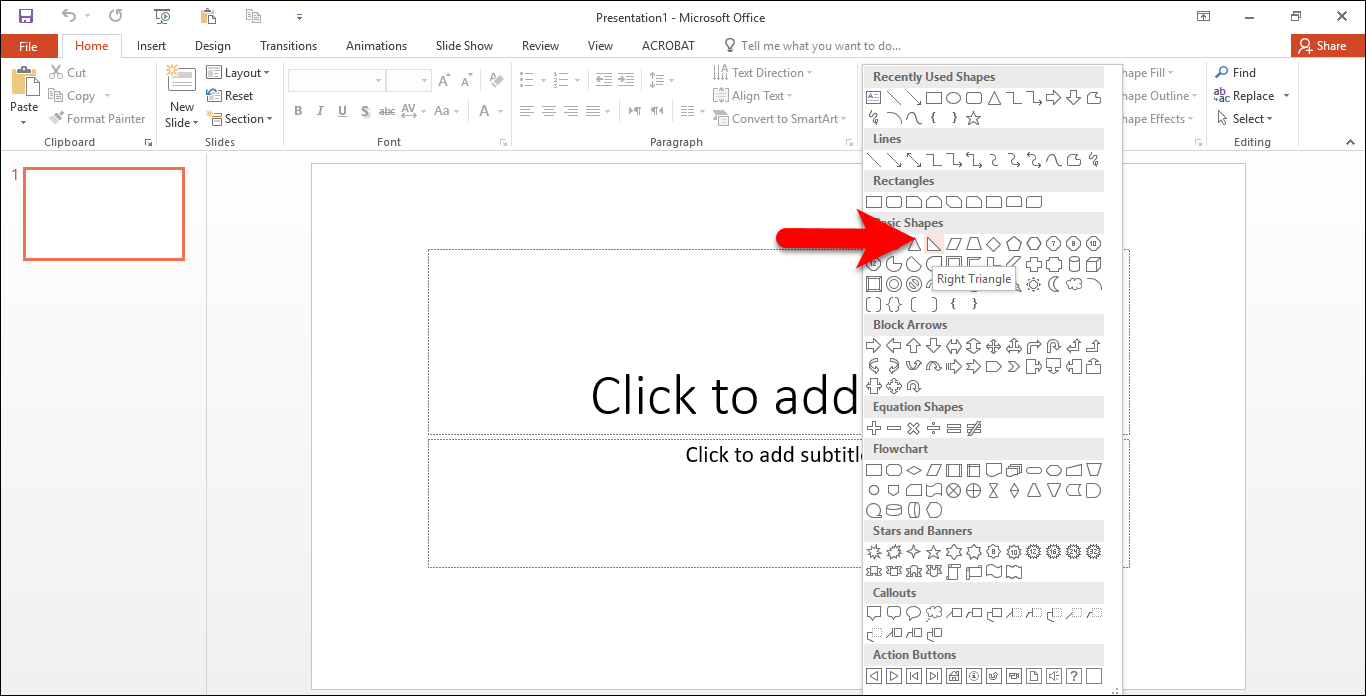Open the Align Text dropdown

753,96
